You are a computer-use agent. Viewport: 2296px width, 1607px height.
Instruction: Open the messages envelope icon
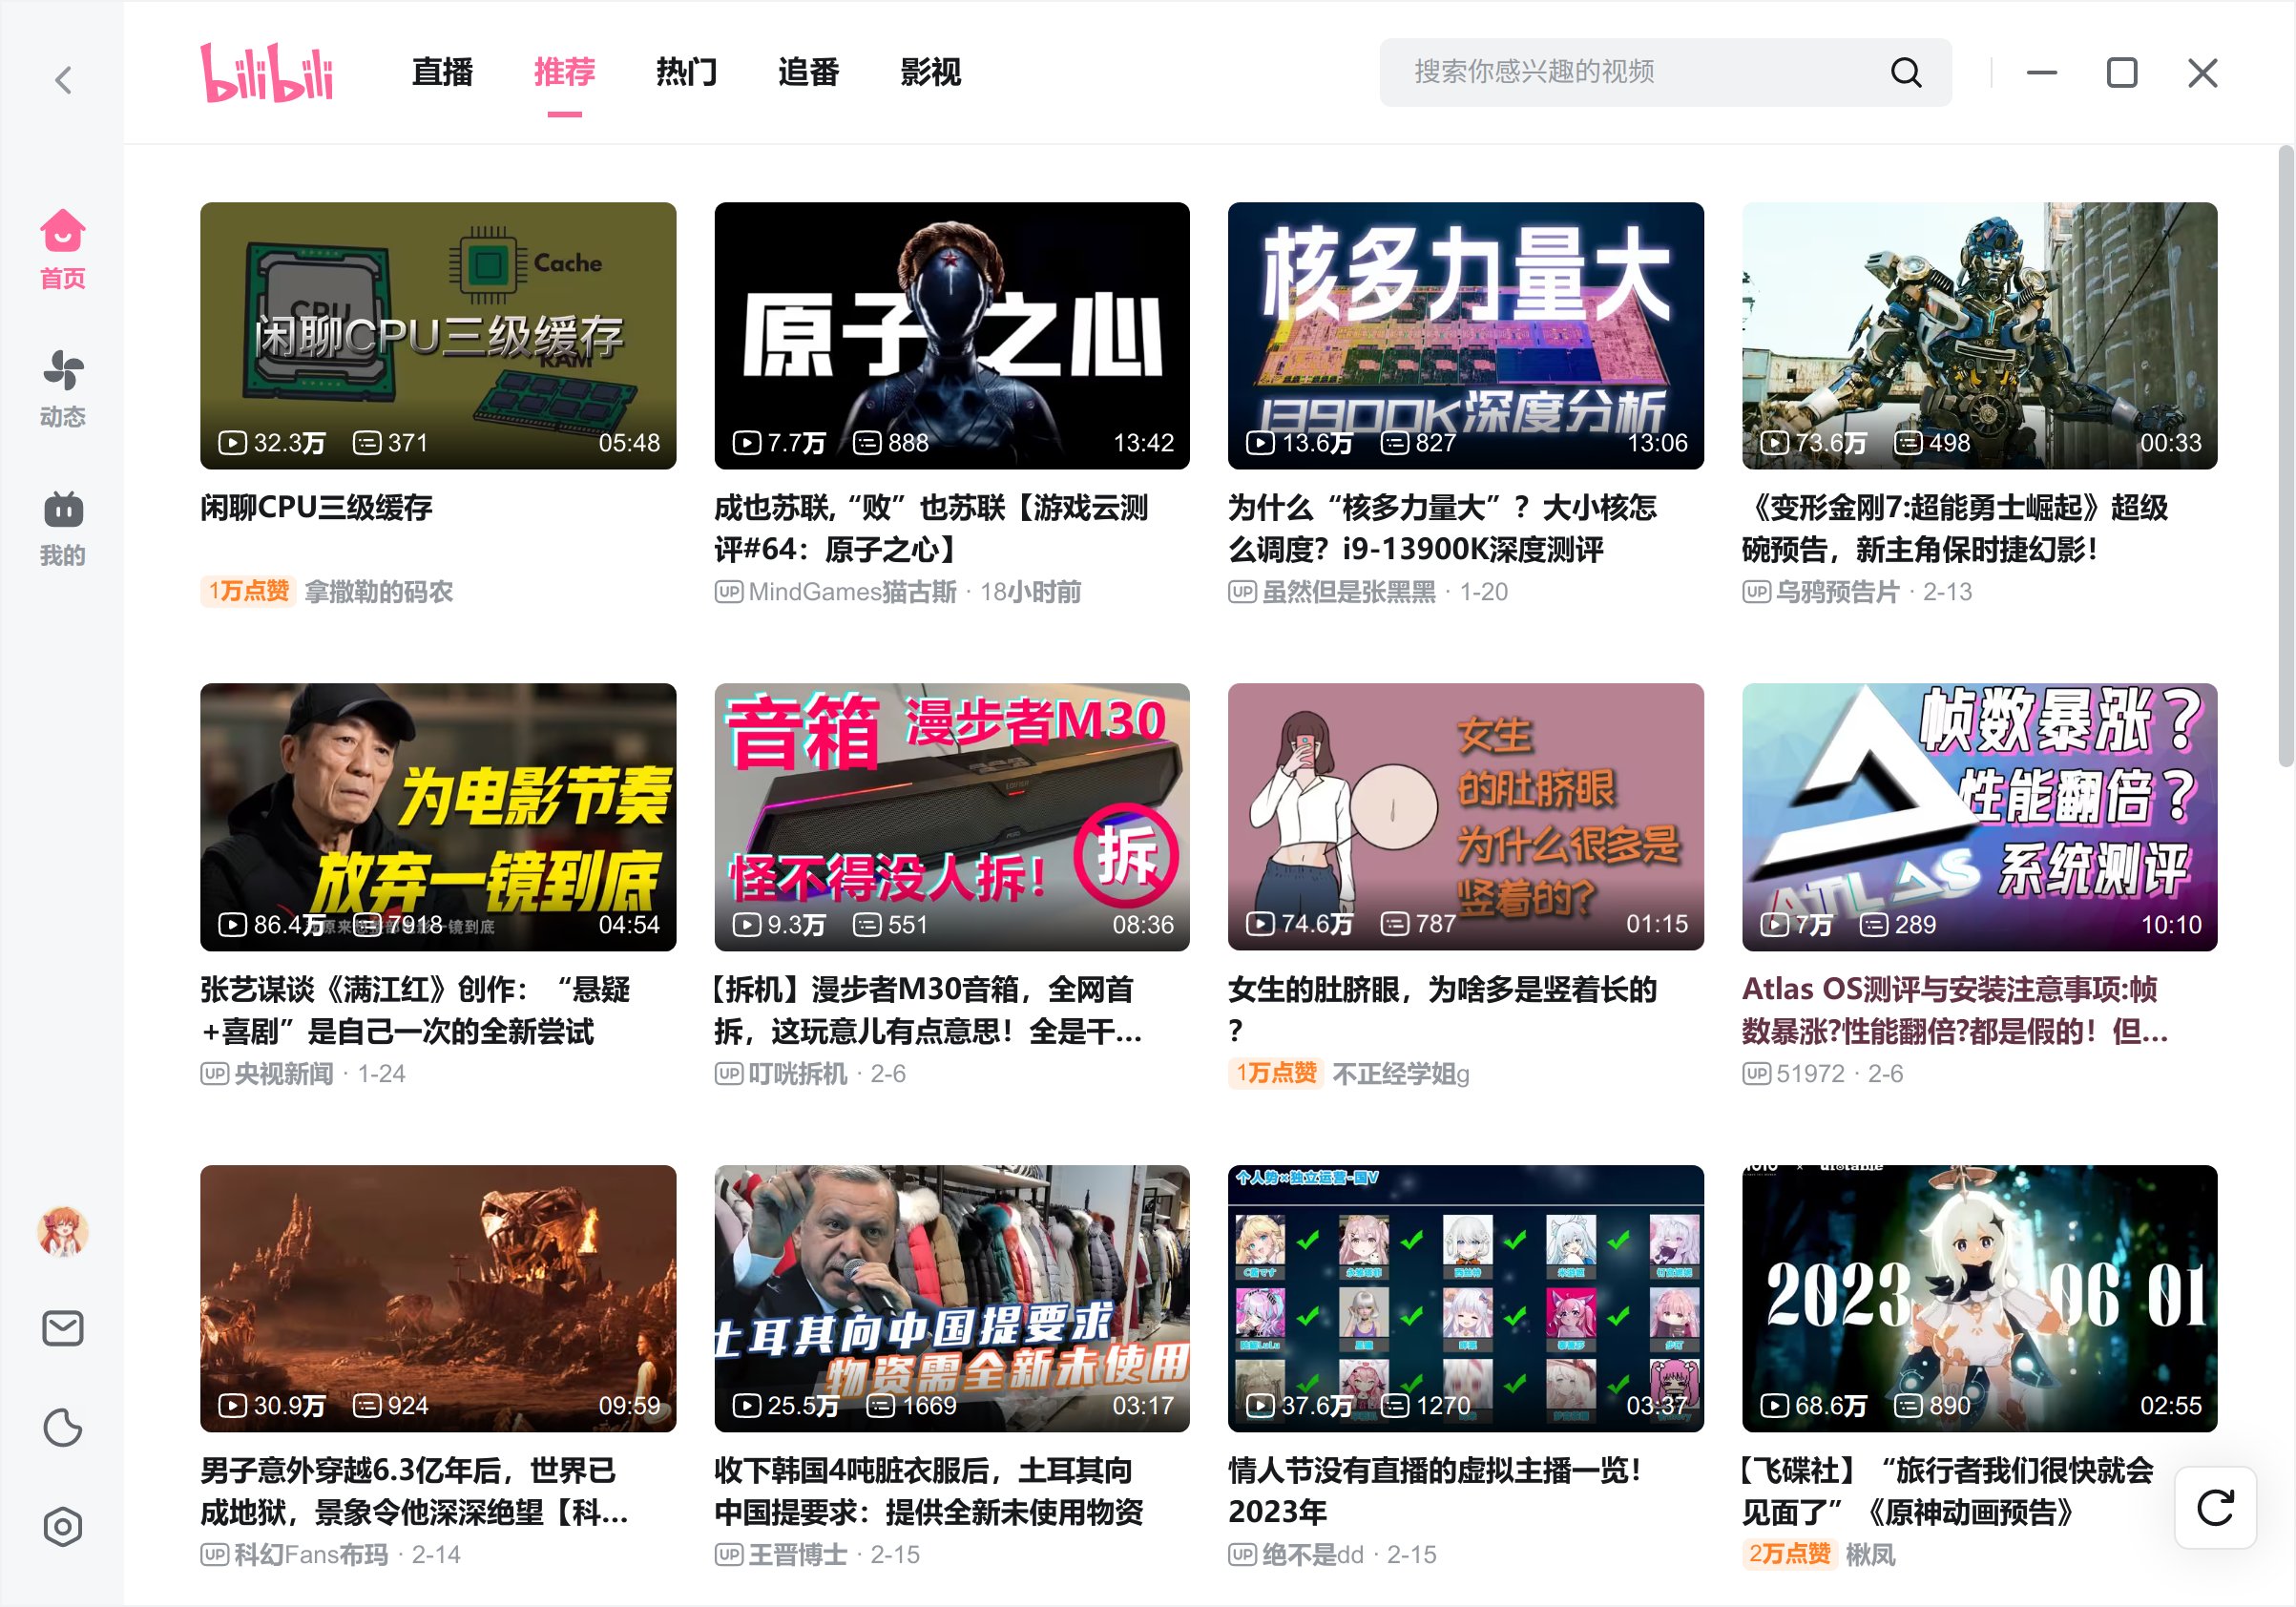(62, 1328)
